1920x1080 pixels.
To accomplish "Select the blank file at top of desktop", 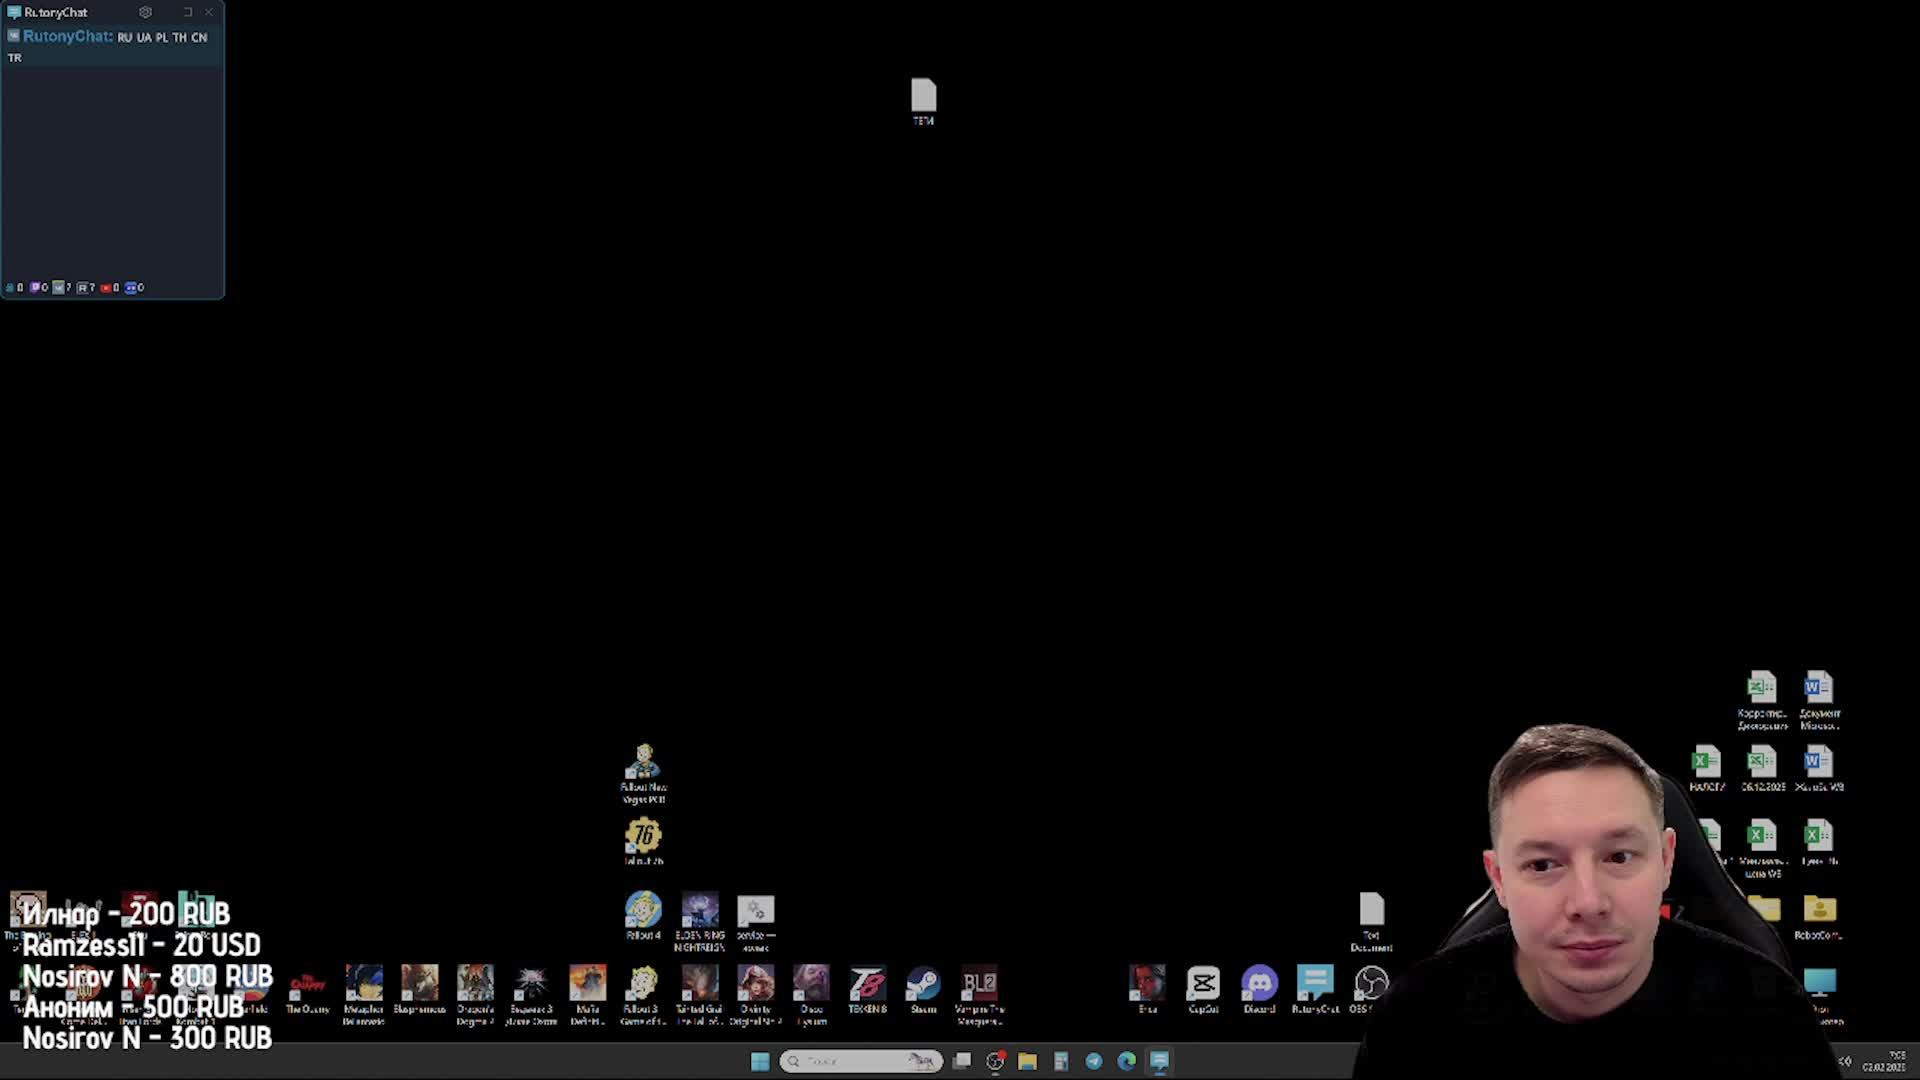I will click(923, 97).
